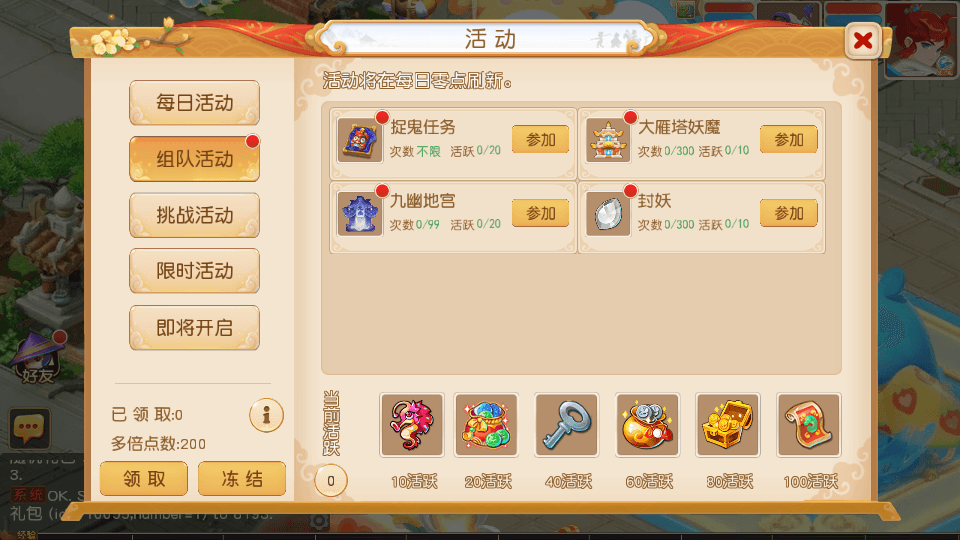Click the 冻结 button
Viewport: 960px width, 540px height.
[242, 478]
